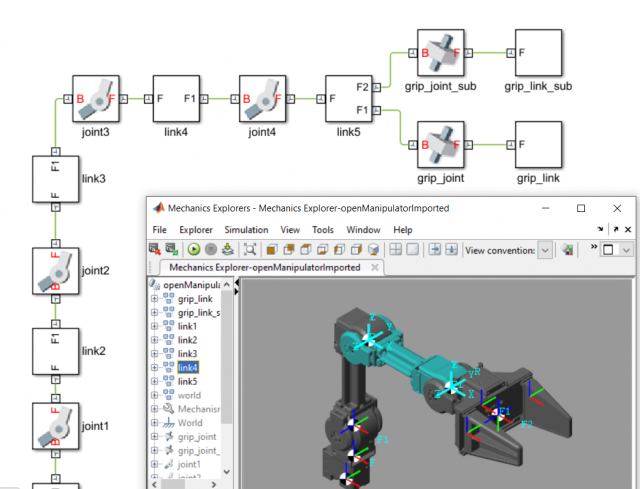Expand the grip_link tree node
Viewport: 640px width, 489px height.
pyautogui.click(x=154, y=299)
